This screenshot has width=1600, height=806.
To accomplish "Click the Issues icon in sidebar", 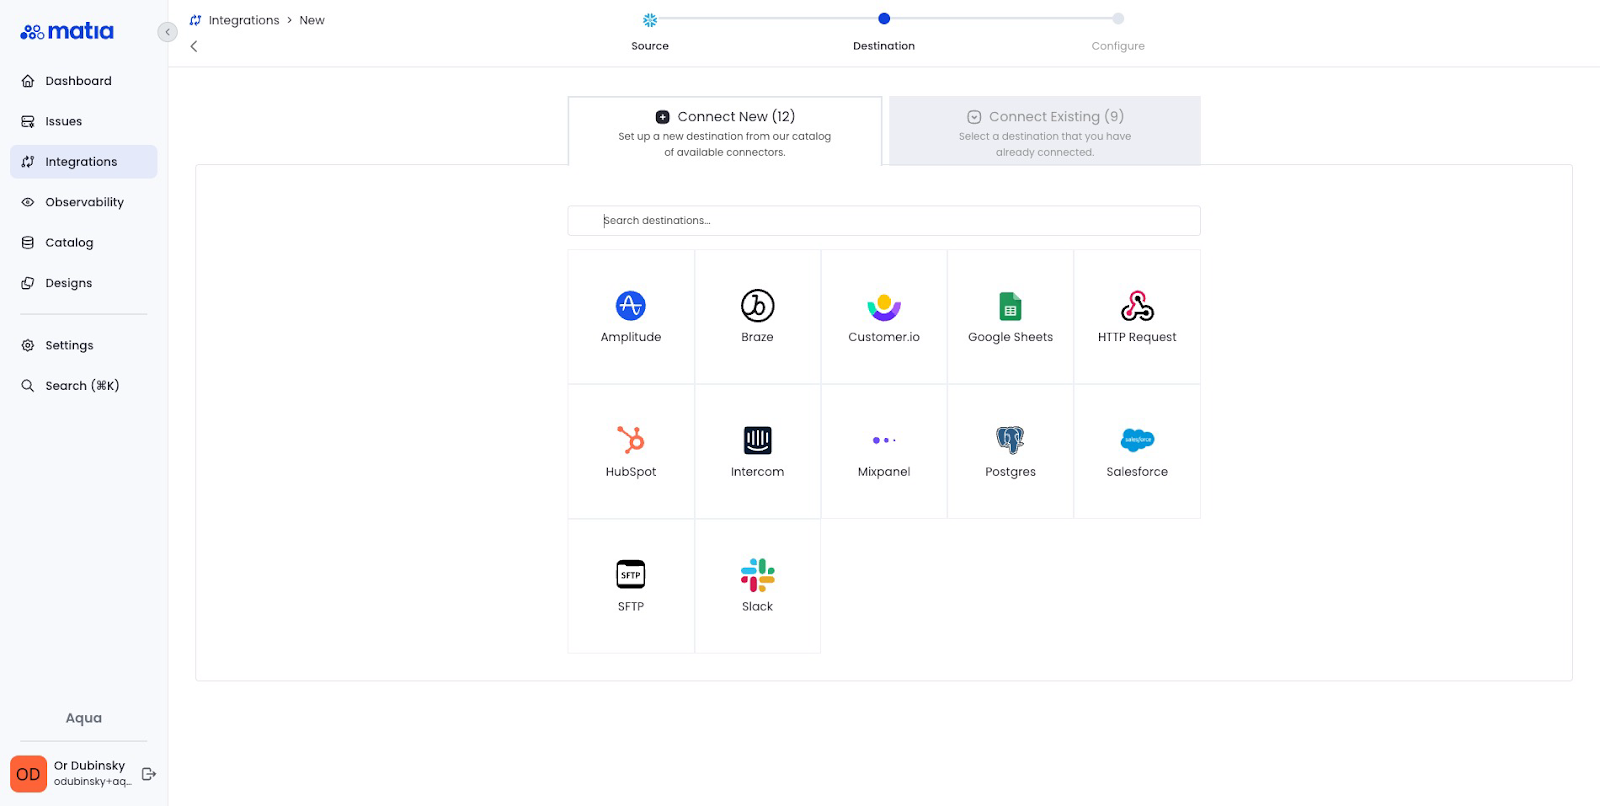I will pos(28,121).
